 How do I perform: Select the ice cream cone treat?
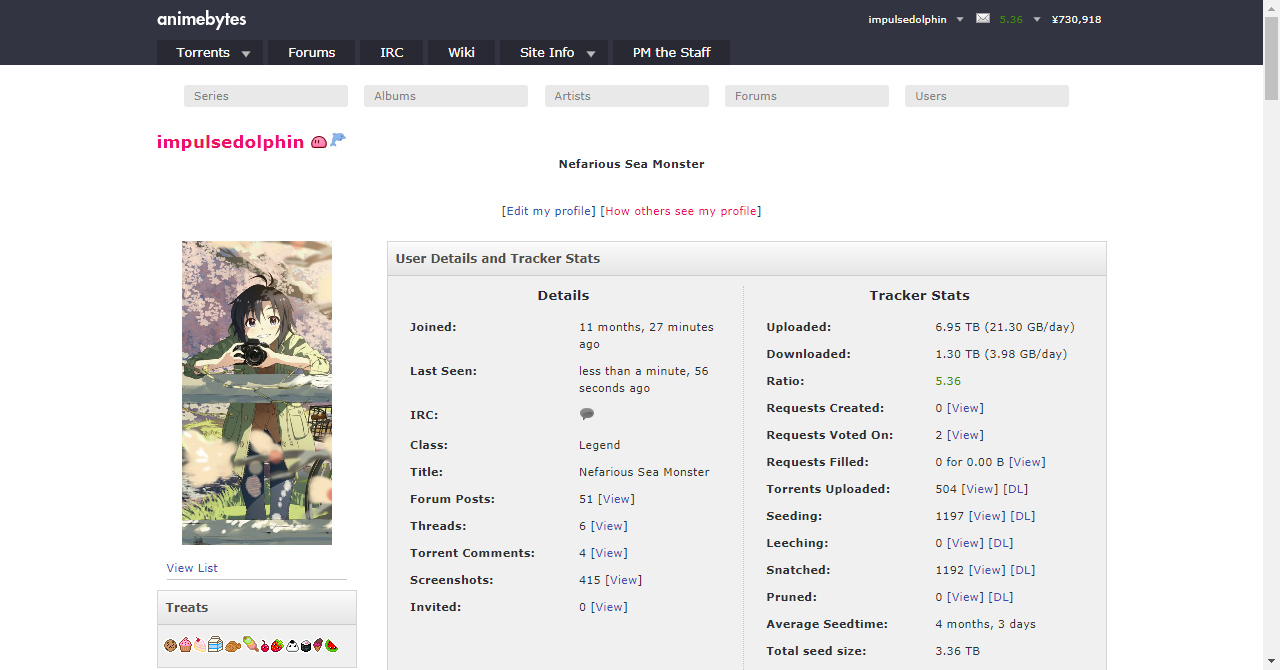tap(319, 646)
